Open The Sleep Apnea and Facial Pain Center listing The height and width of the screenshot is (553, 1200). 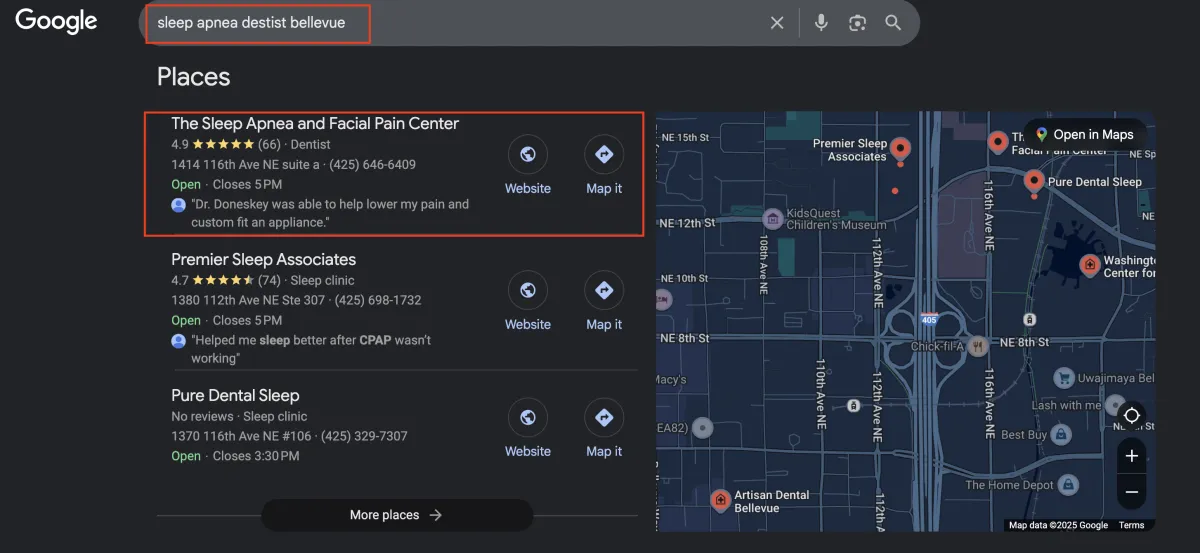315,124
